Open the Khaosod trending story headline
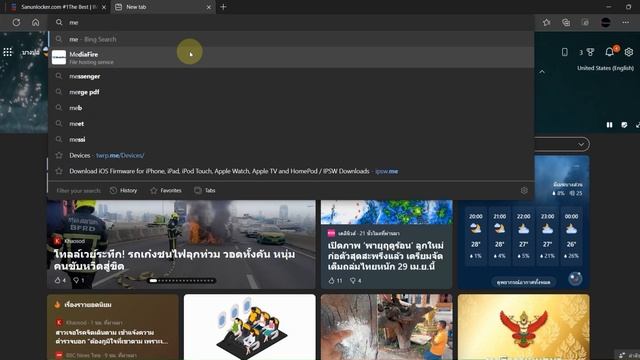The width and height of the screenshot is (640, 360). click(112, 337)
